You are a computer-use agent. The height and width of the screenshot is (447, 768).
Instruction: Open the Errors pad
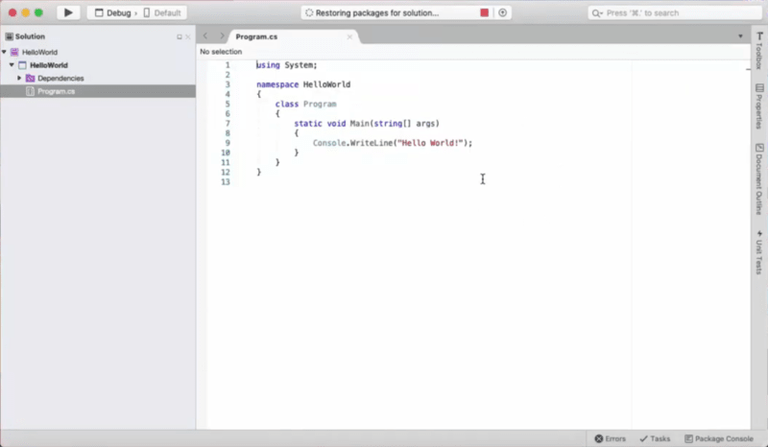point(610,439)
